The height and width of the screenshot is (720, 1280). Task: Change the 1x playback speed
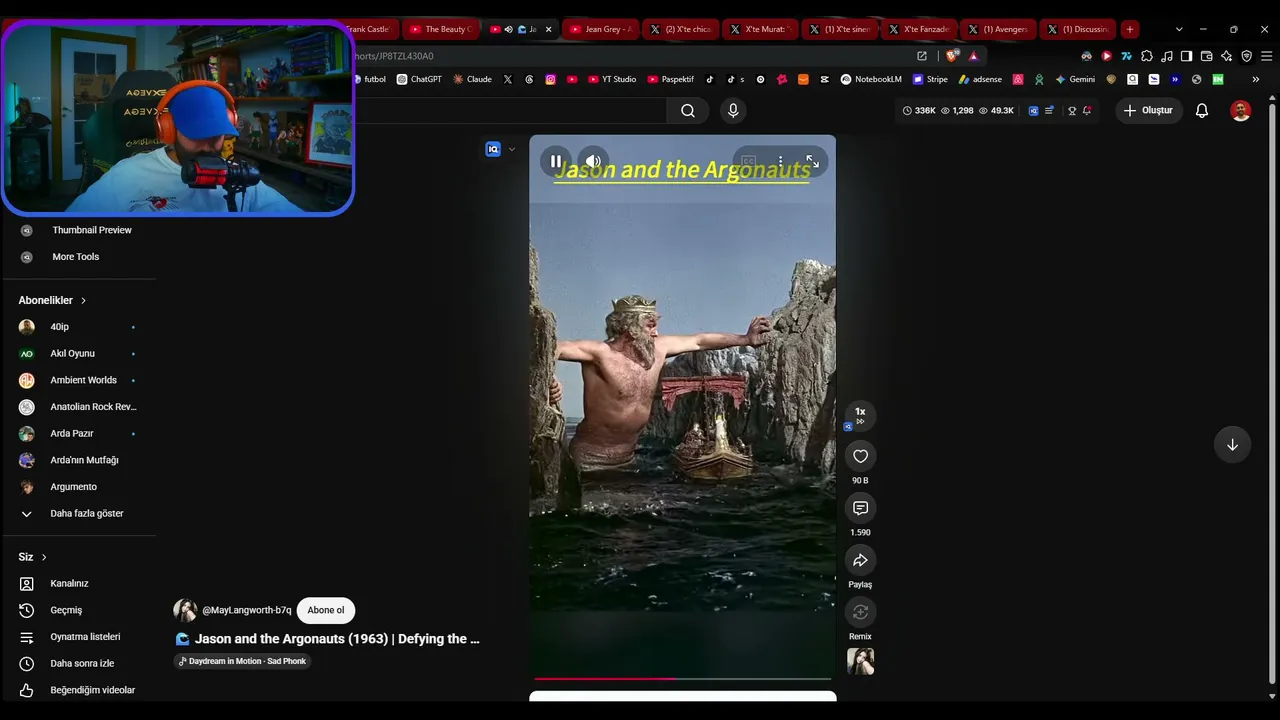pos(860,415)
